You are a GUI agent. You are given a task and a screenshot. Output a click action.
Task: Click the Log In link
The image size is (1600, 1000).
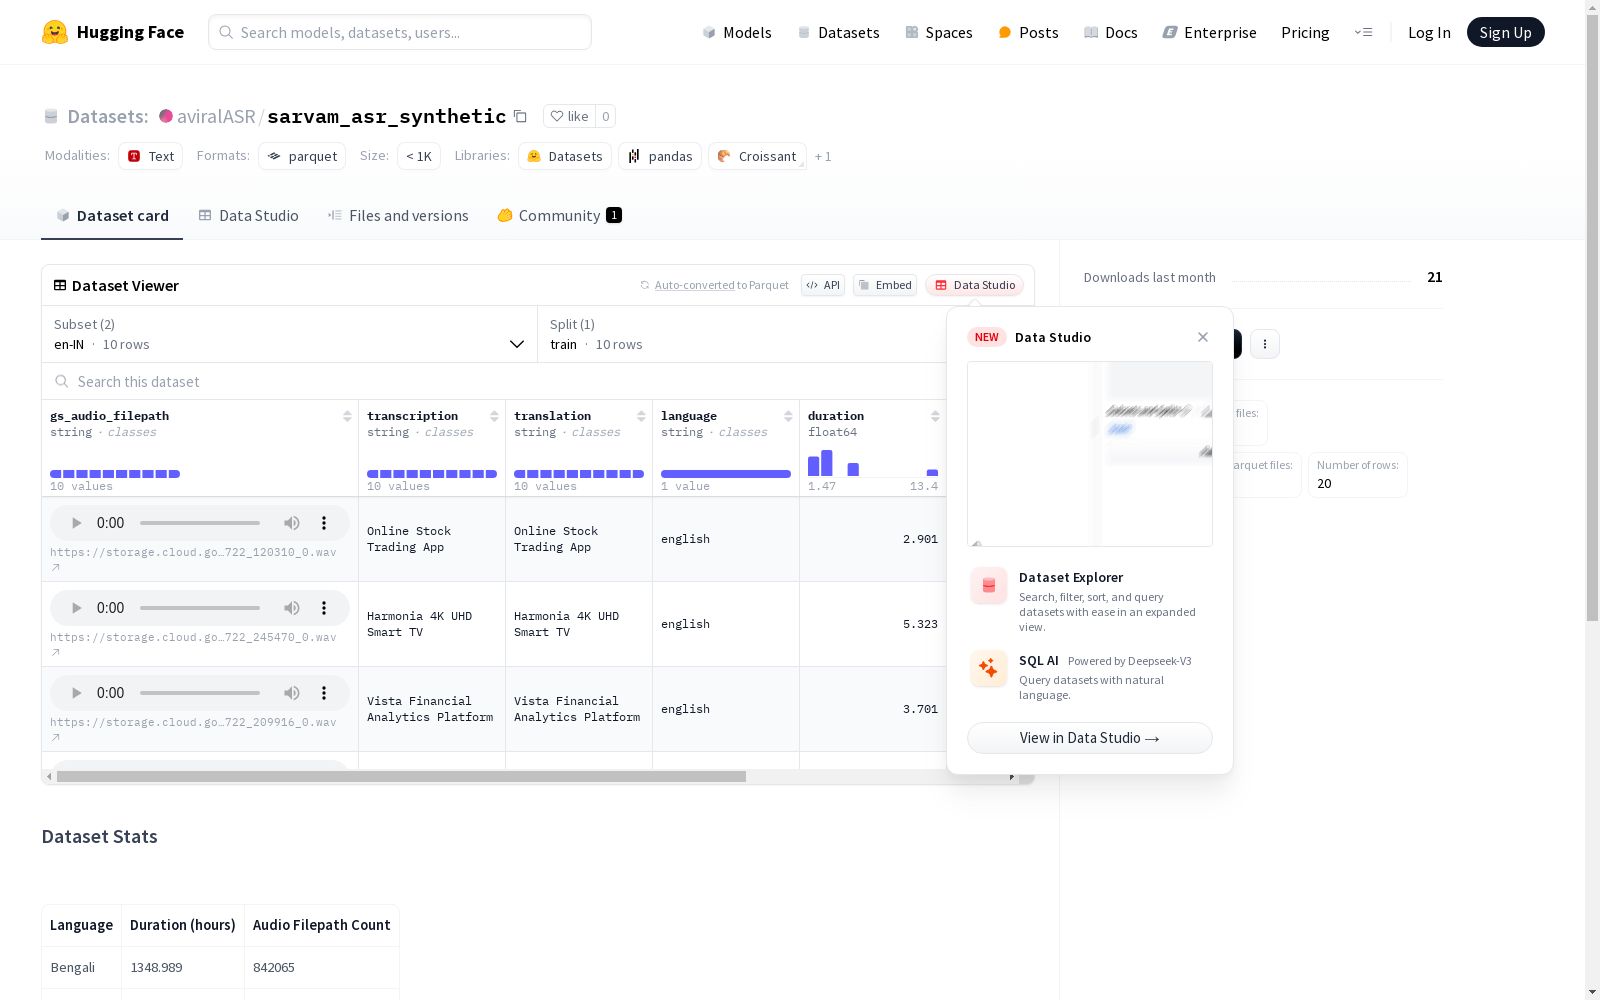1429,32
